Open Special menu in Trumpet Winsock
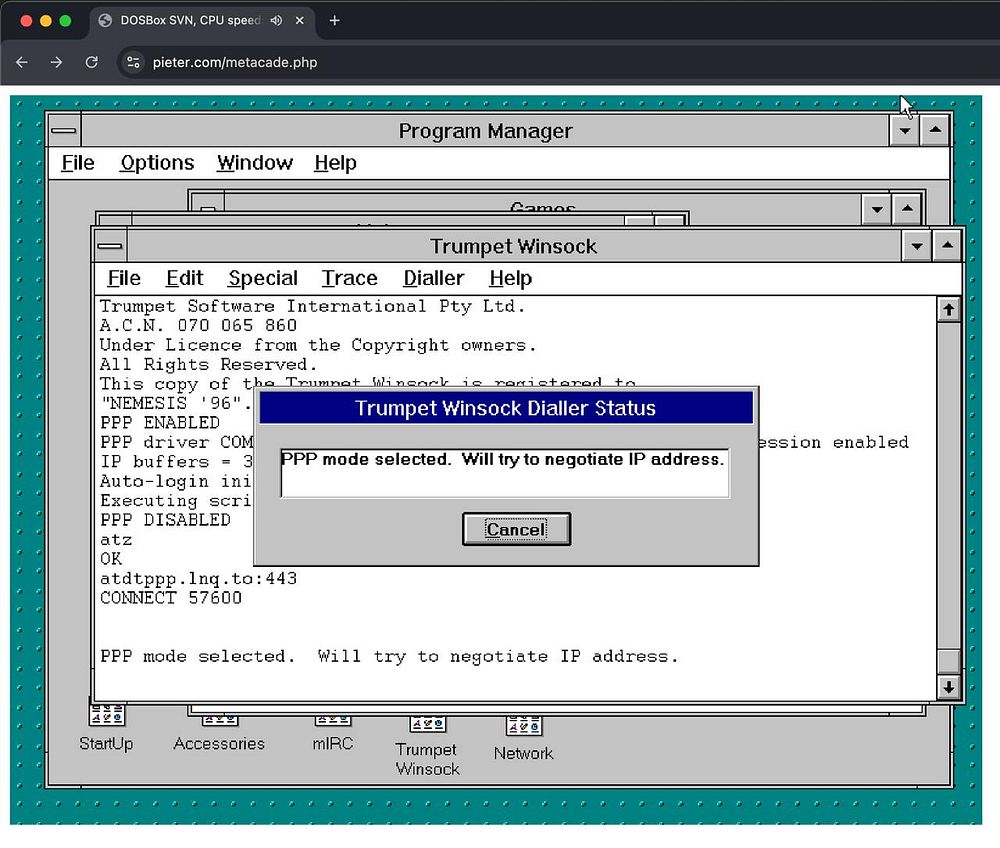The image size is (1000, 848). (x=263, y=279)
